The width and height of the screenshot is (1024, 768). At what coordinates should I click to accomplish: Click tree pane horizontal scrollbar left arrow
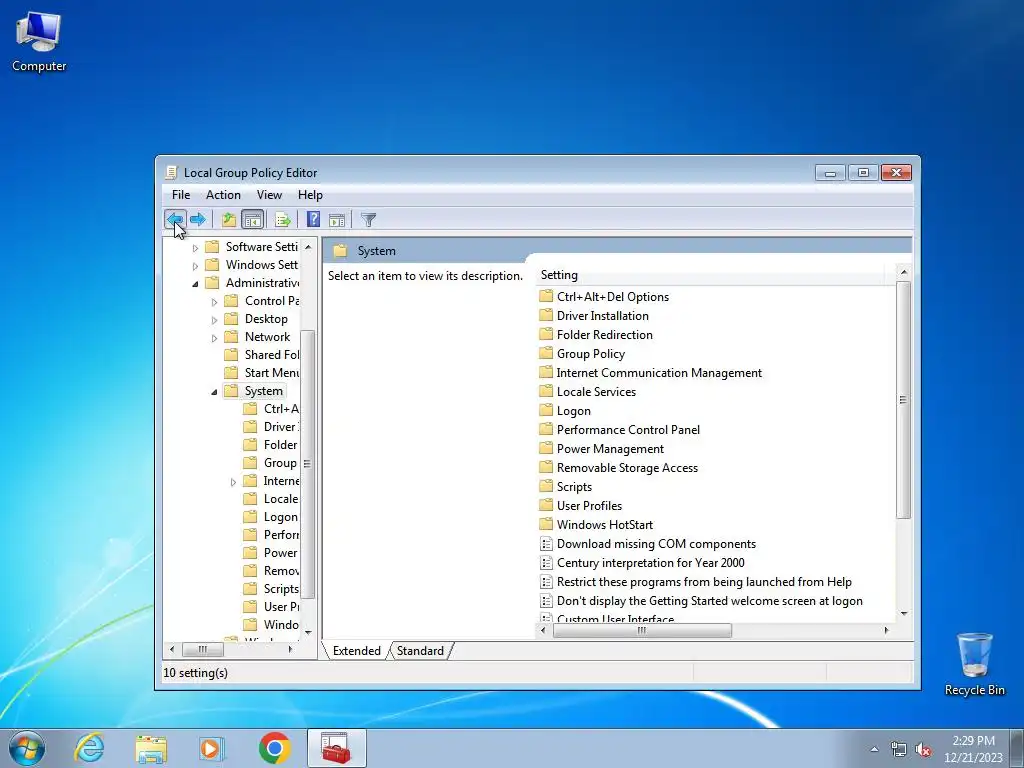(x=172, y=649)
